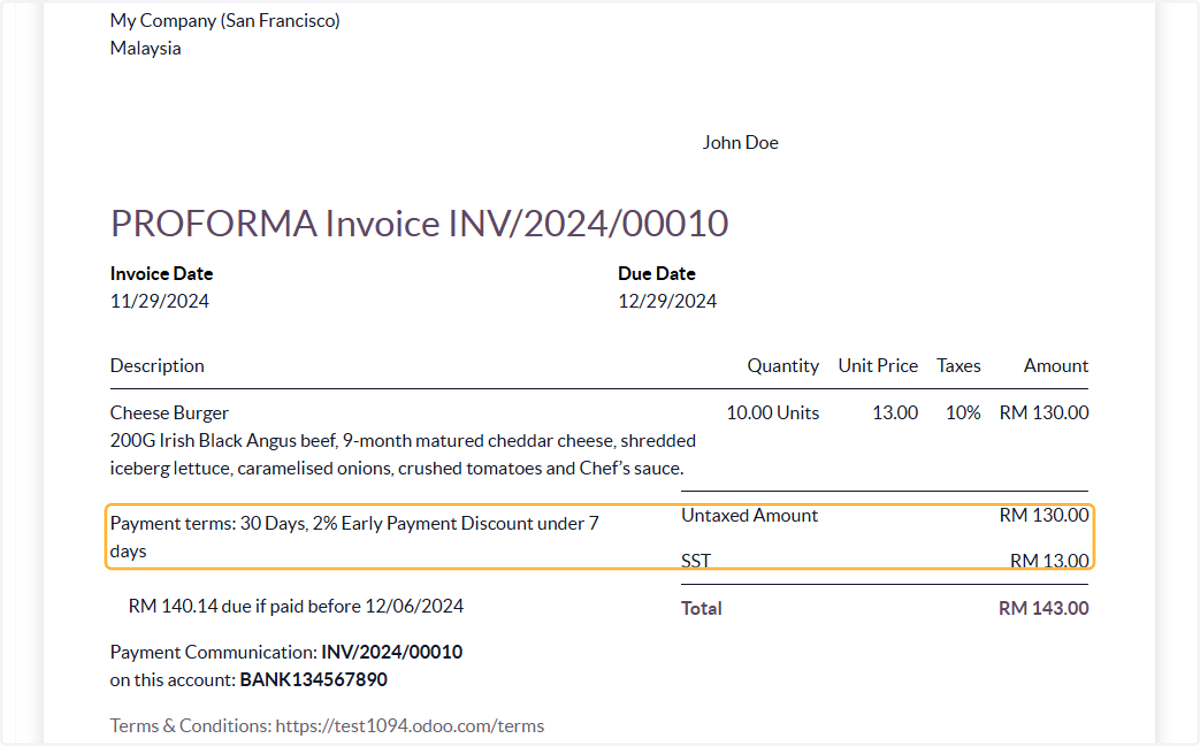Click the company name 'My Company (San Francisco)'
Screen dimensions: 1200x746
click(x=225, y=21)
